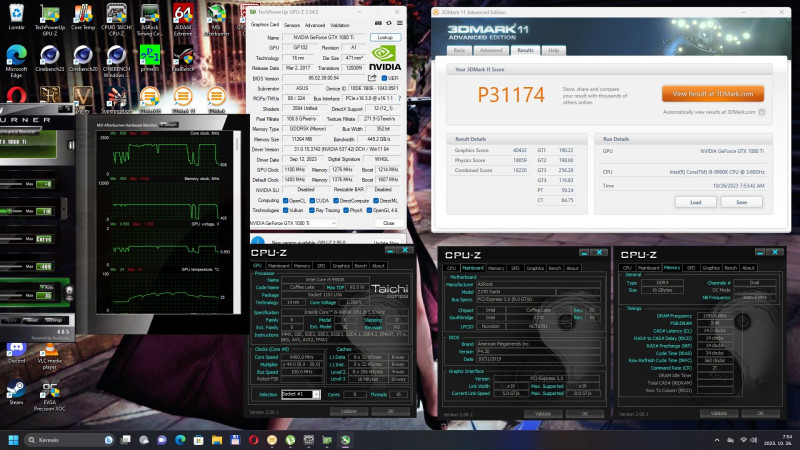Viewport: 800px width, 450px height.
Task: Open Task View on the taskbar
Action: [x=126, y=440]
